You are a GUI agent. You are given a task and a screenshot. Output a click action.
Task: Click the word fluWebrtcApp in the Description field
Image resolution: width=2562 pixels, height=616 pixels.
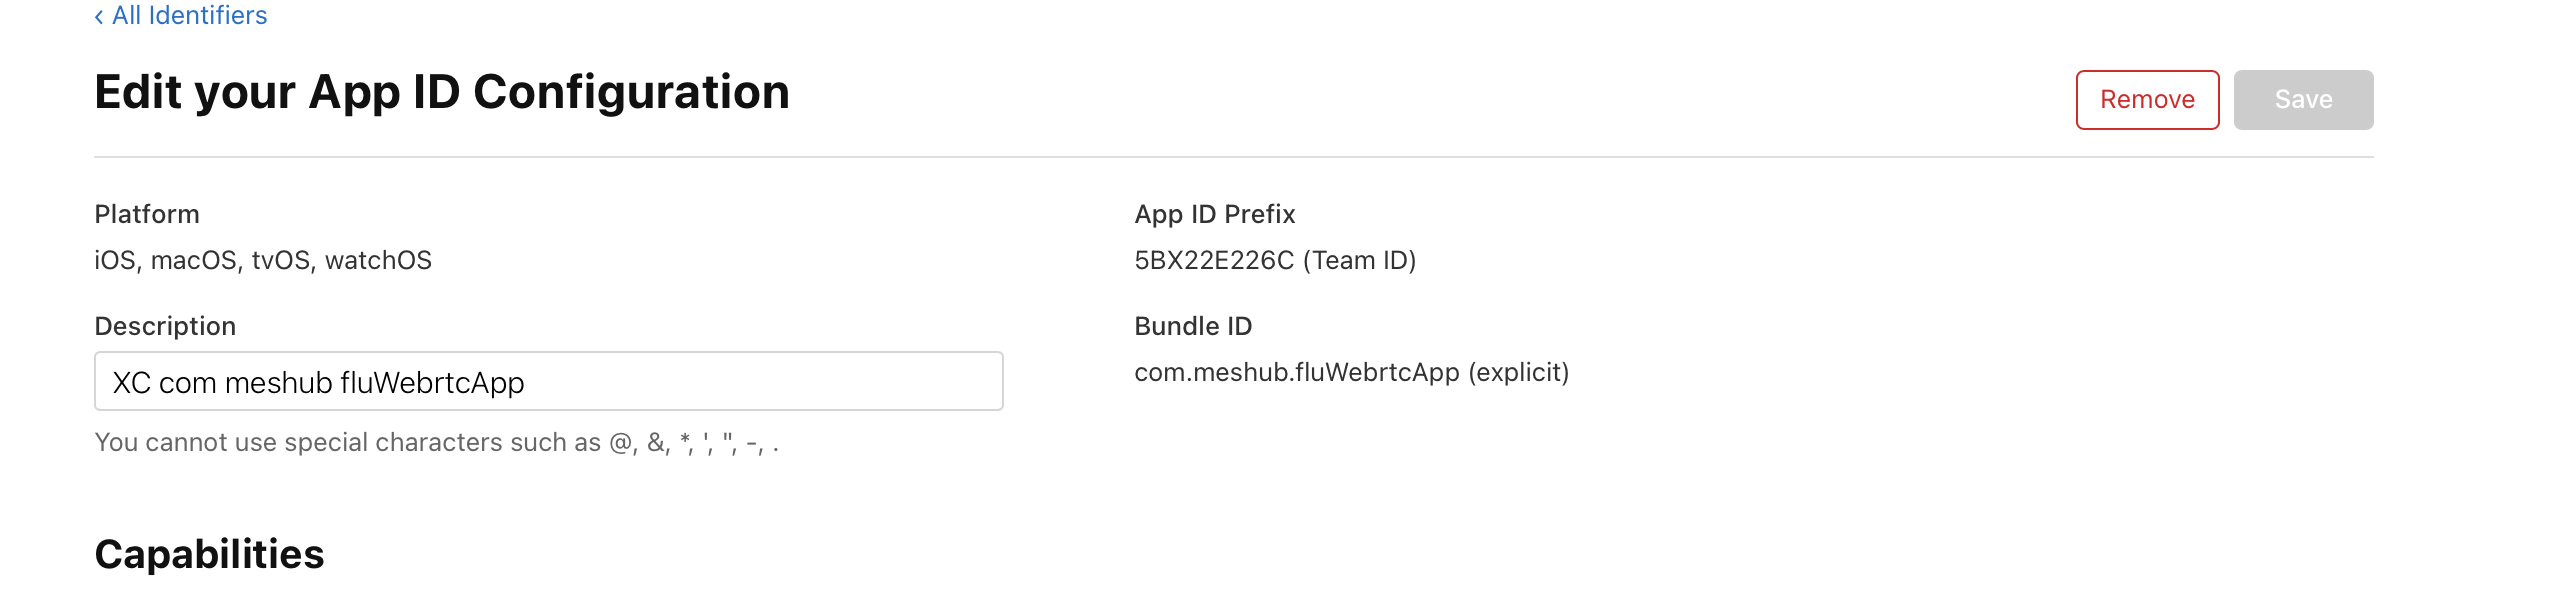pyautogui.click(x=432, y=383)
